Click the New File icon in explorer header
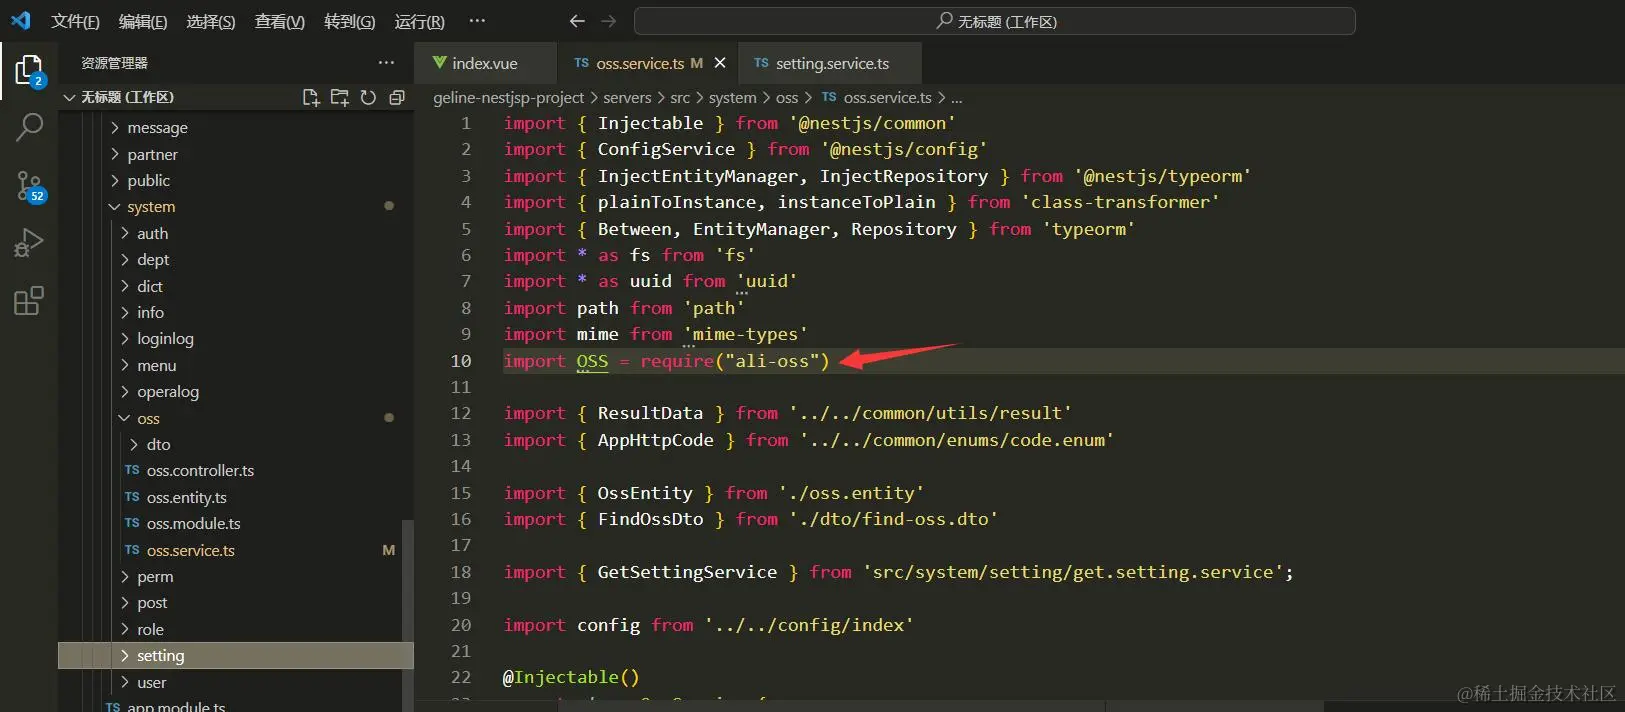 [311, 97]
